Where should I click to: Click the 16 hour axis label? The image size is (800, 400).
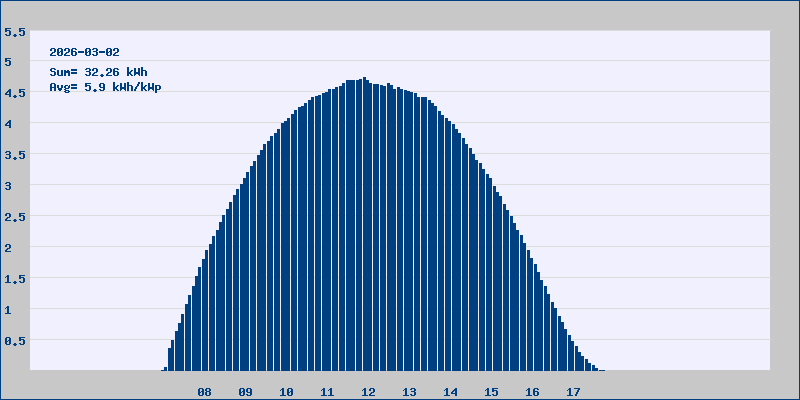pos(532,391)
